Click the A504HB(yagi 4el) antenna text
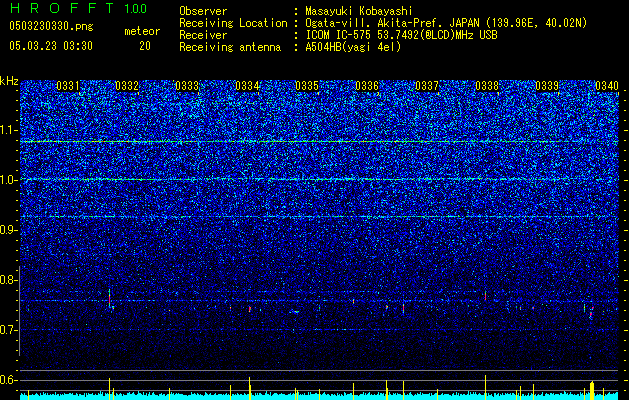This screenshot has height=400, width=629. (353, 47)
